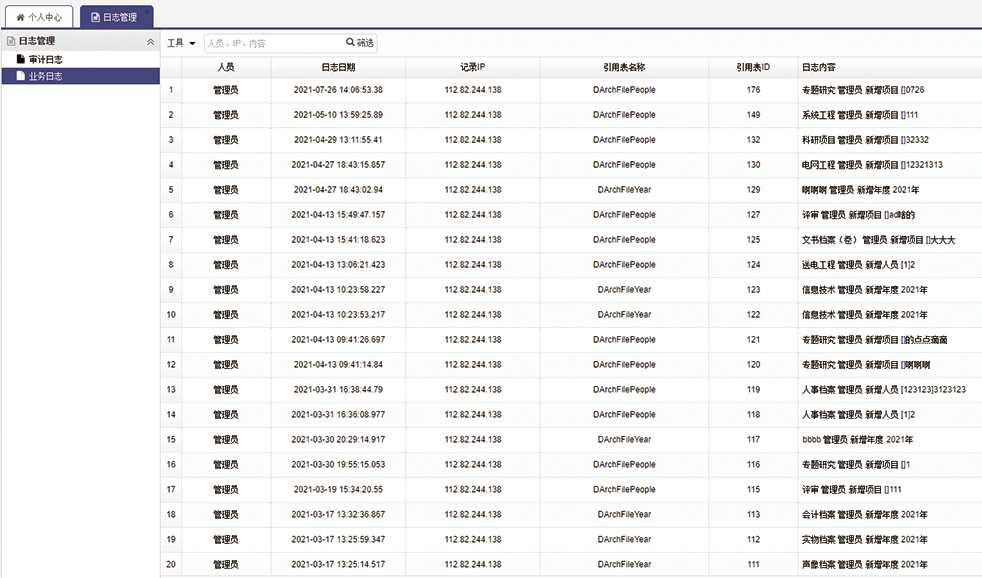This screenshot has width=982, height=578.
Task: Select 业务日志 in the sidebar tree
Action: (46, 76)
